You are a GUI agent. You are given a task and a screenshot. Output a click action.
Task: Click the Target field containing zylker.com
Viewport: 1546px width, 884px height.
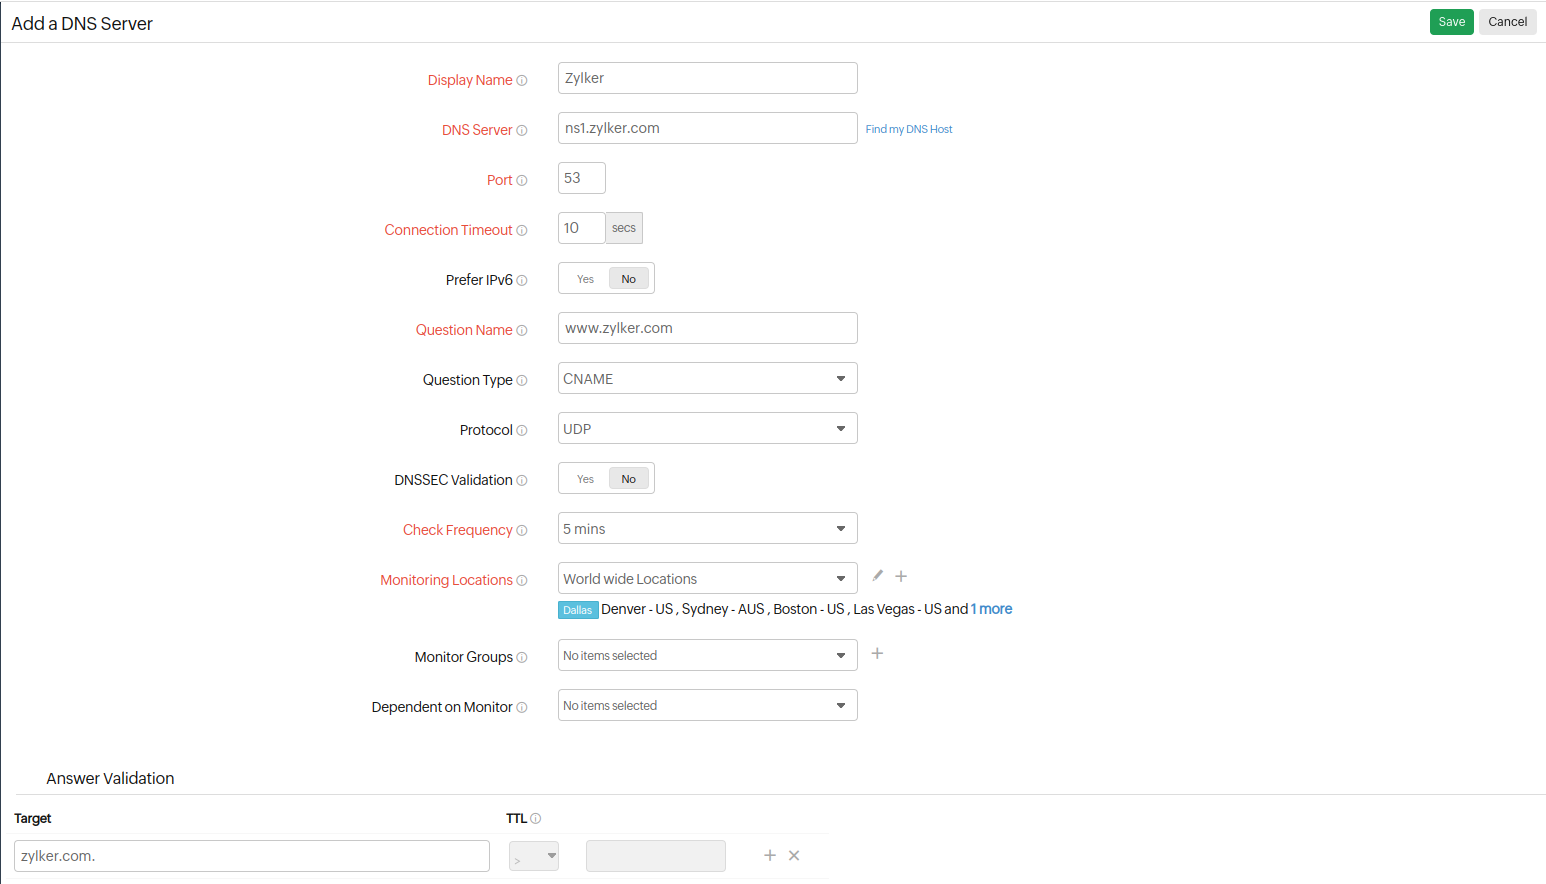pos(250,855)
